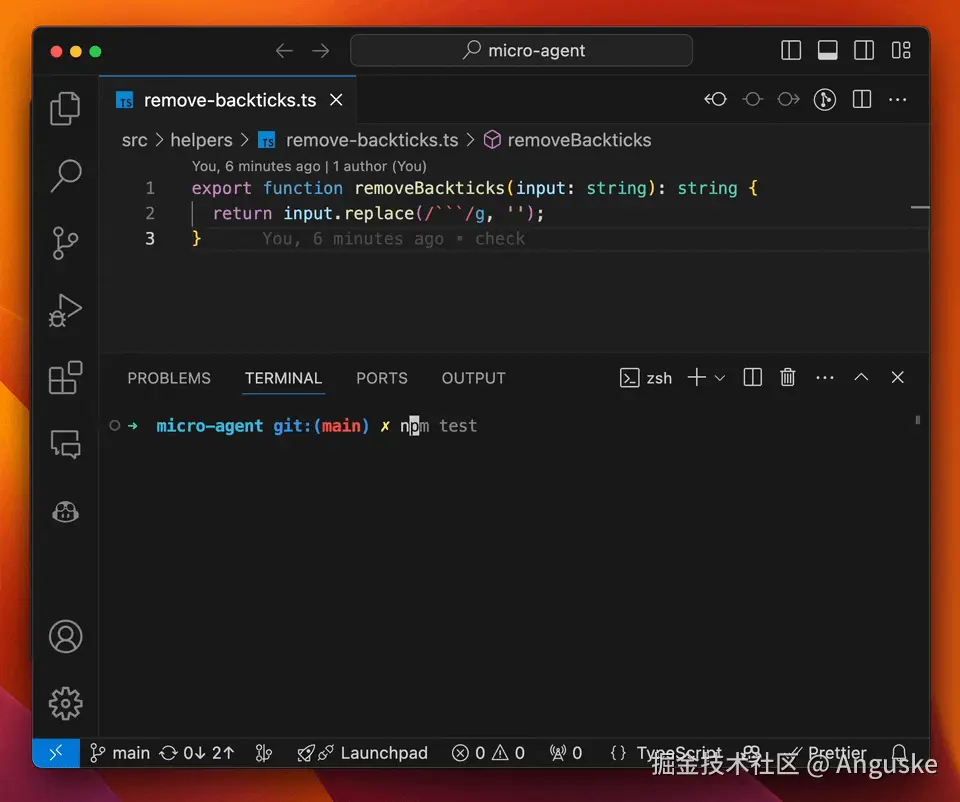Click removeBackticks function name in code
This screenshot has height=802, width=960.
429,188
